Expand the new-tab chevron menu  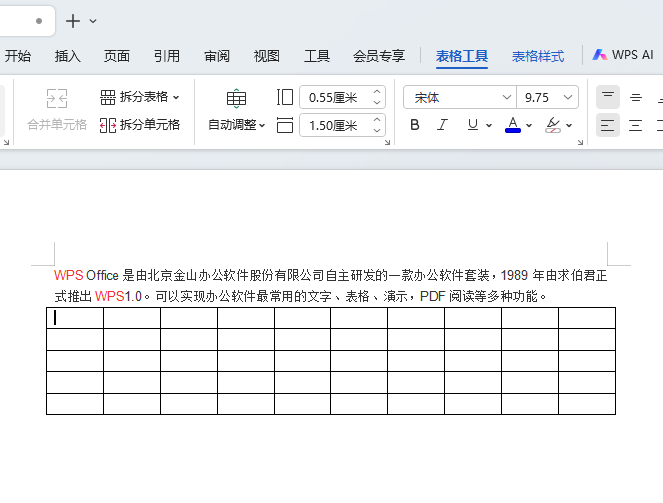pos(93,21)
